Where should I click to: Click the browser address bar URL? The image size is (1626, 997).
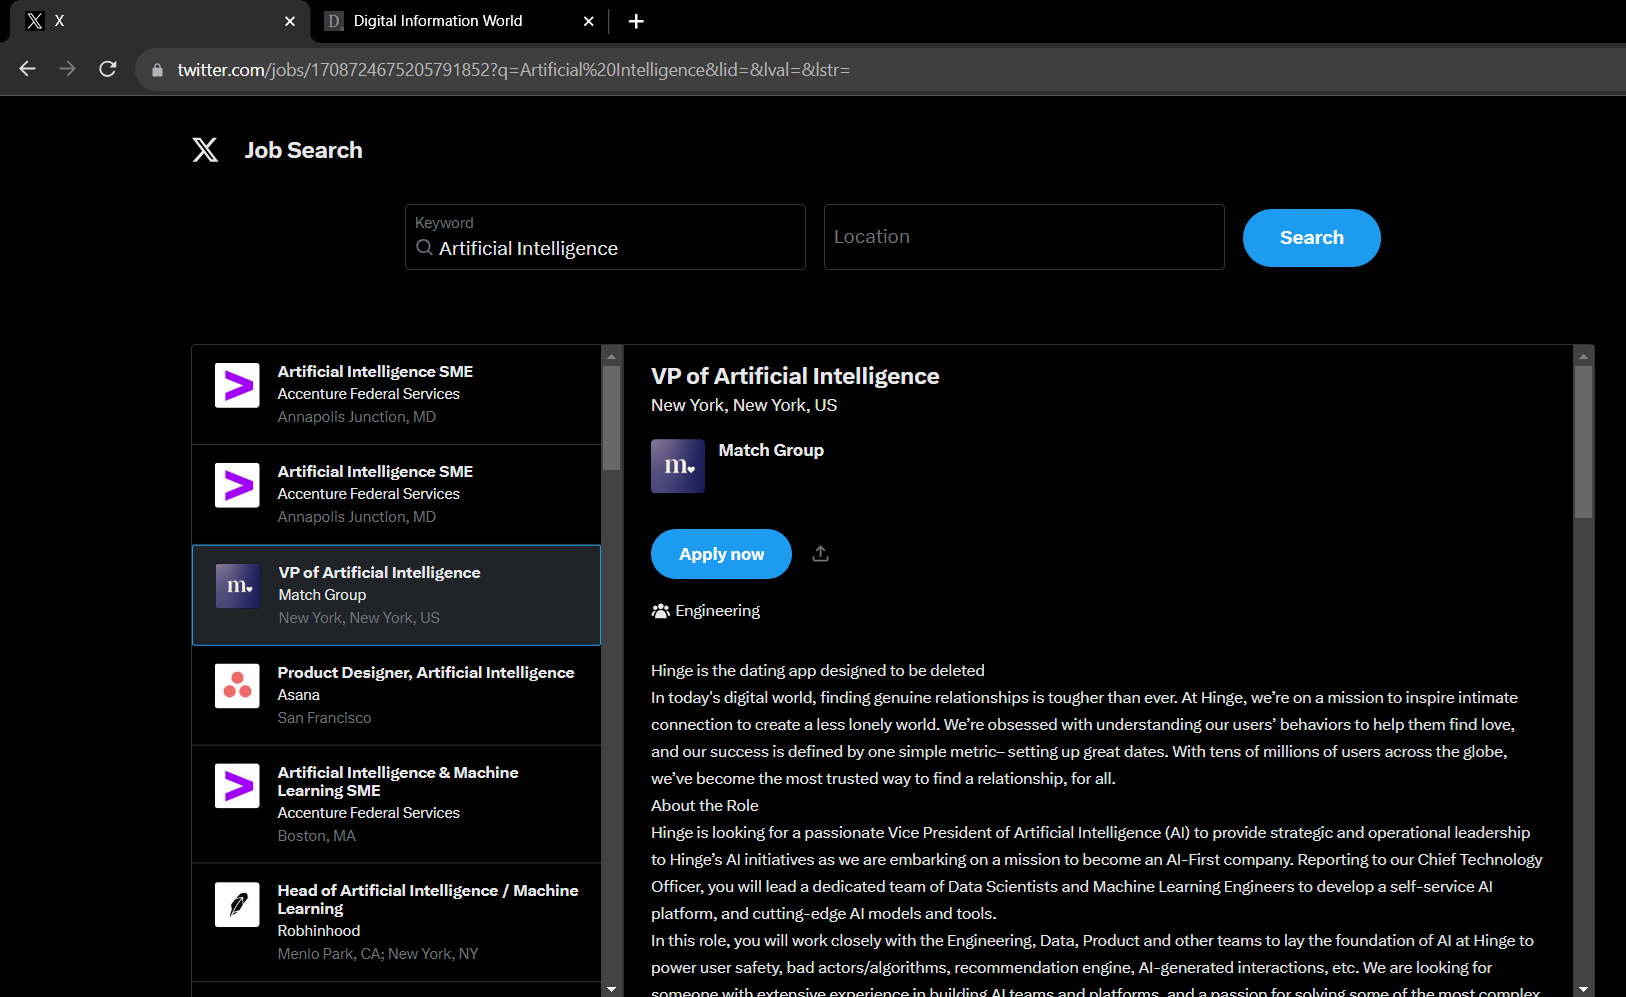pos(514,70)
